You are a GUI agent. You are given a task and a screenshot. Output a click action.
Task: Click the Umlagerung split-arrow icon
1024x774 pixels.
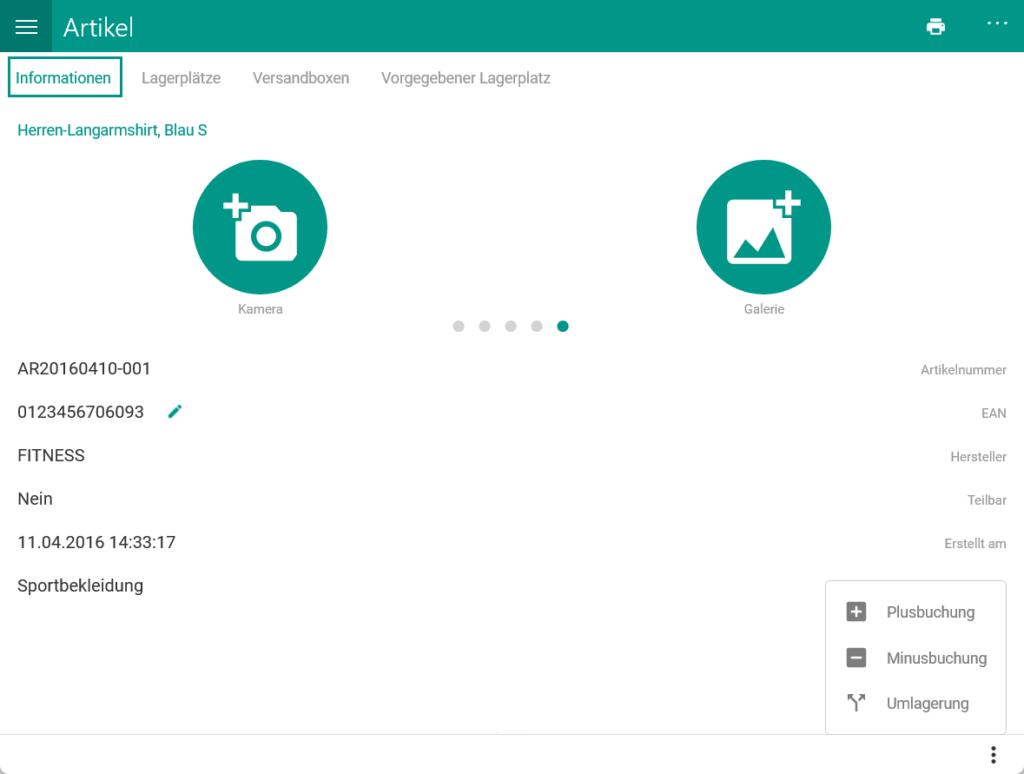[x=856, y=703]
